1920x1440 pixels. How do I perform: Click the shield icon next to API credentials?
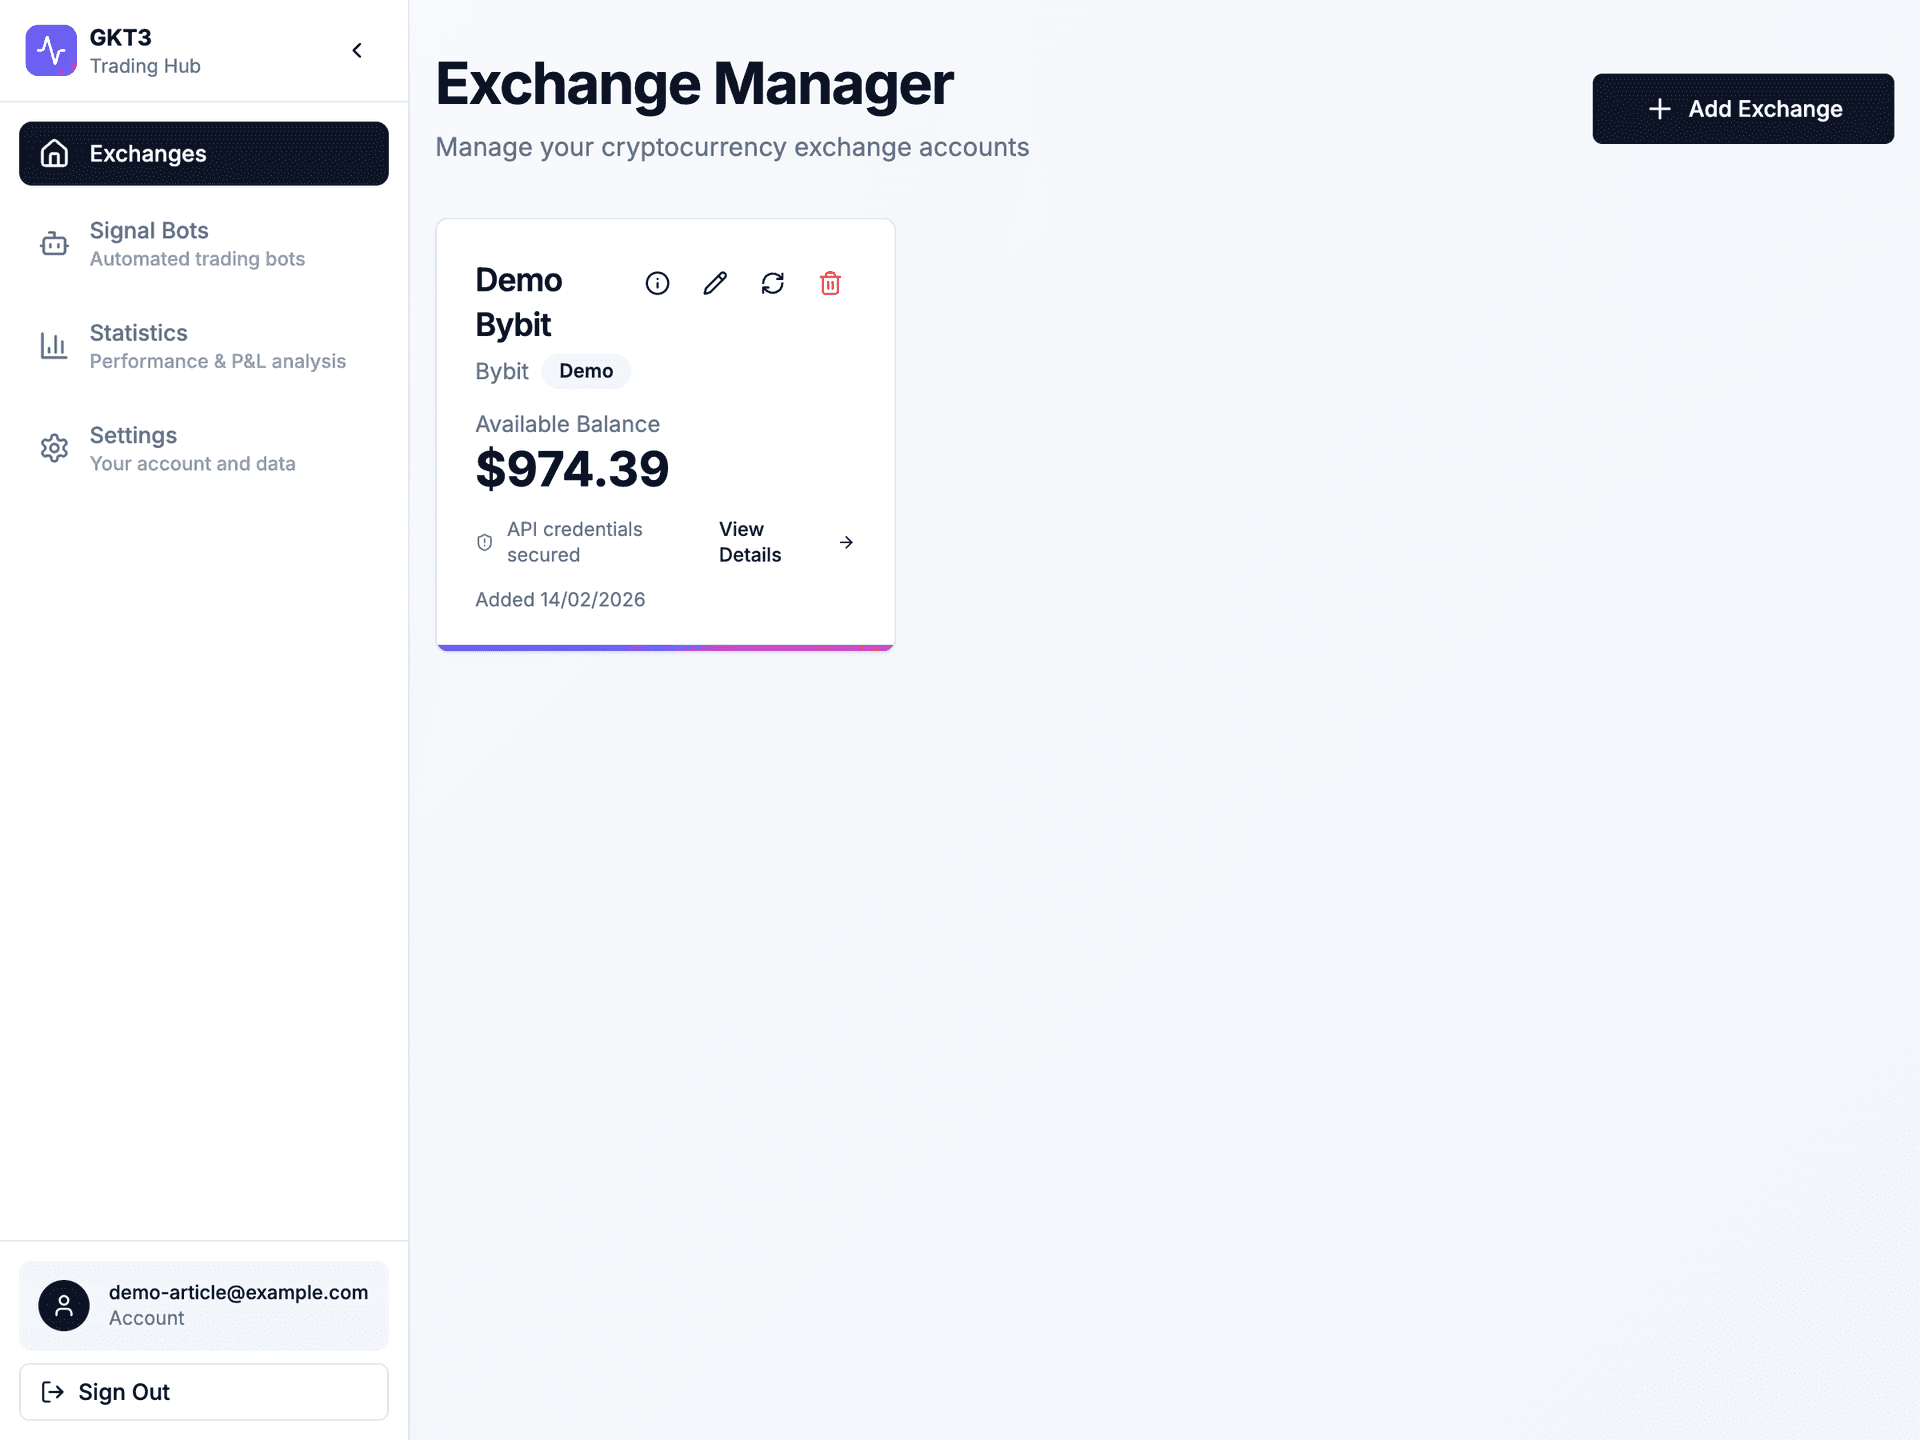coord(484,542)
